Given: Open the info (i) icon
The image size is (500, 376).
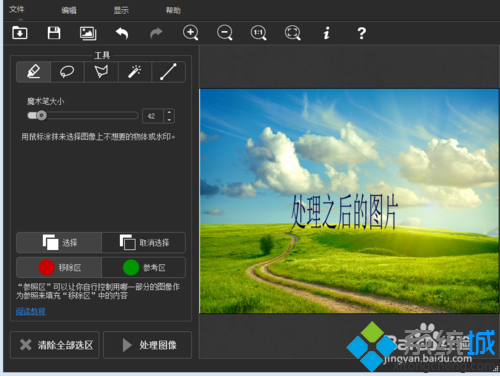Looking at the screenshot, I should [327, 33].
